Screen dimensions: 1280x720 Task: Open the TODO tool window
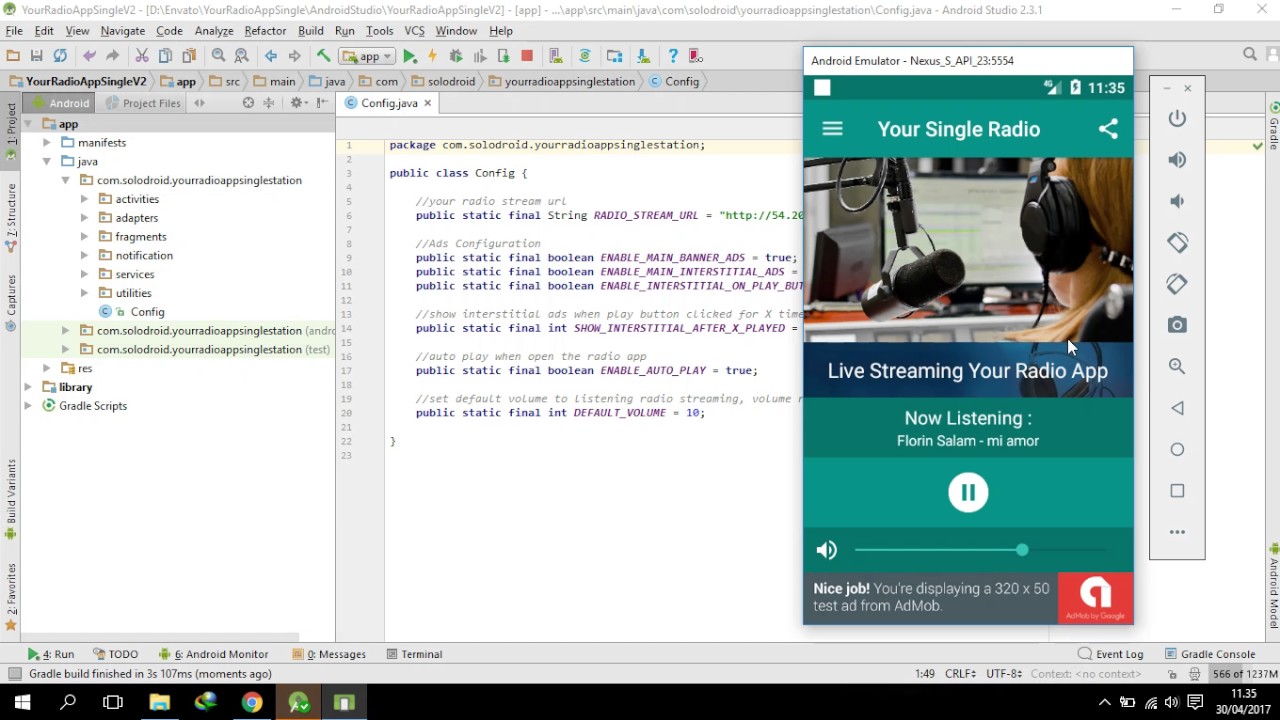pos(115,654)
